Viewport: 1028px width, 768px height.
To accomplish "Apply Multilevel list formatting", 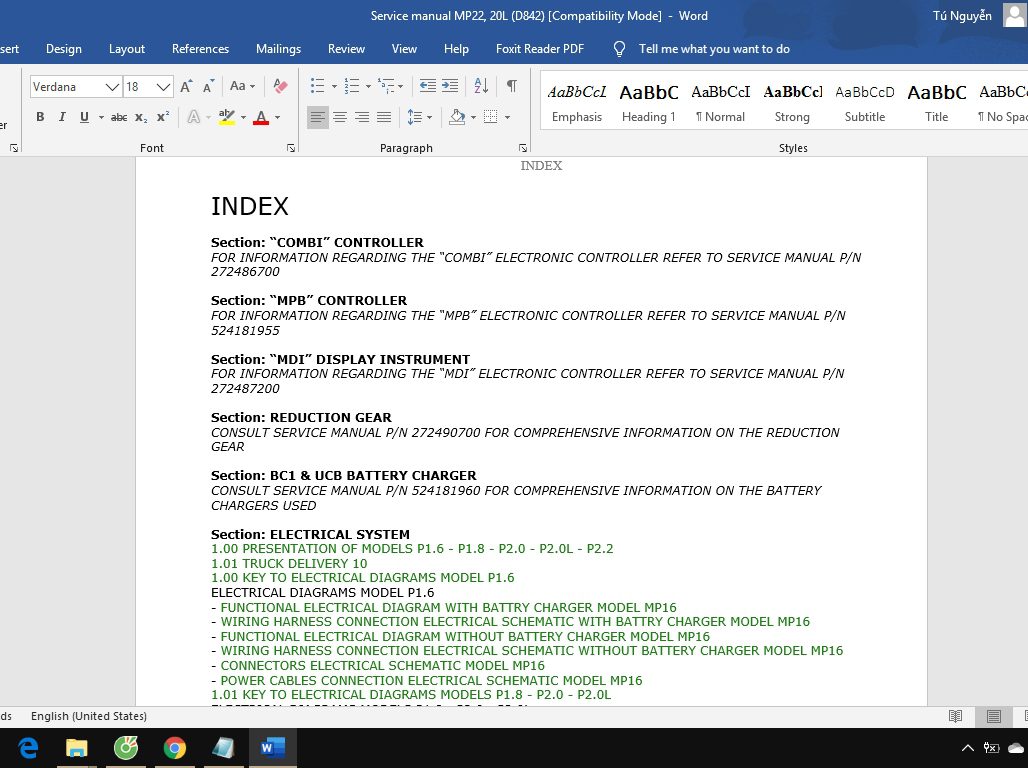I will pos(386,86).
